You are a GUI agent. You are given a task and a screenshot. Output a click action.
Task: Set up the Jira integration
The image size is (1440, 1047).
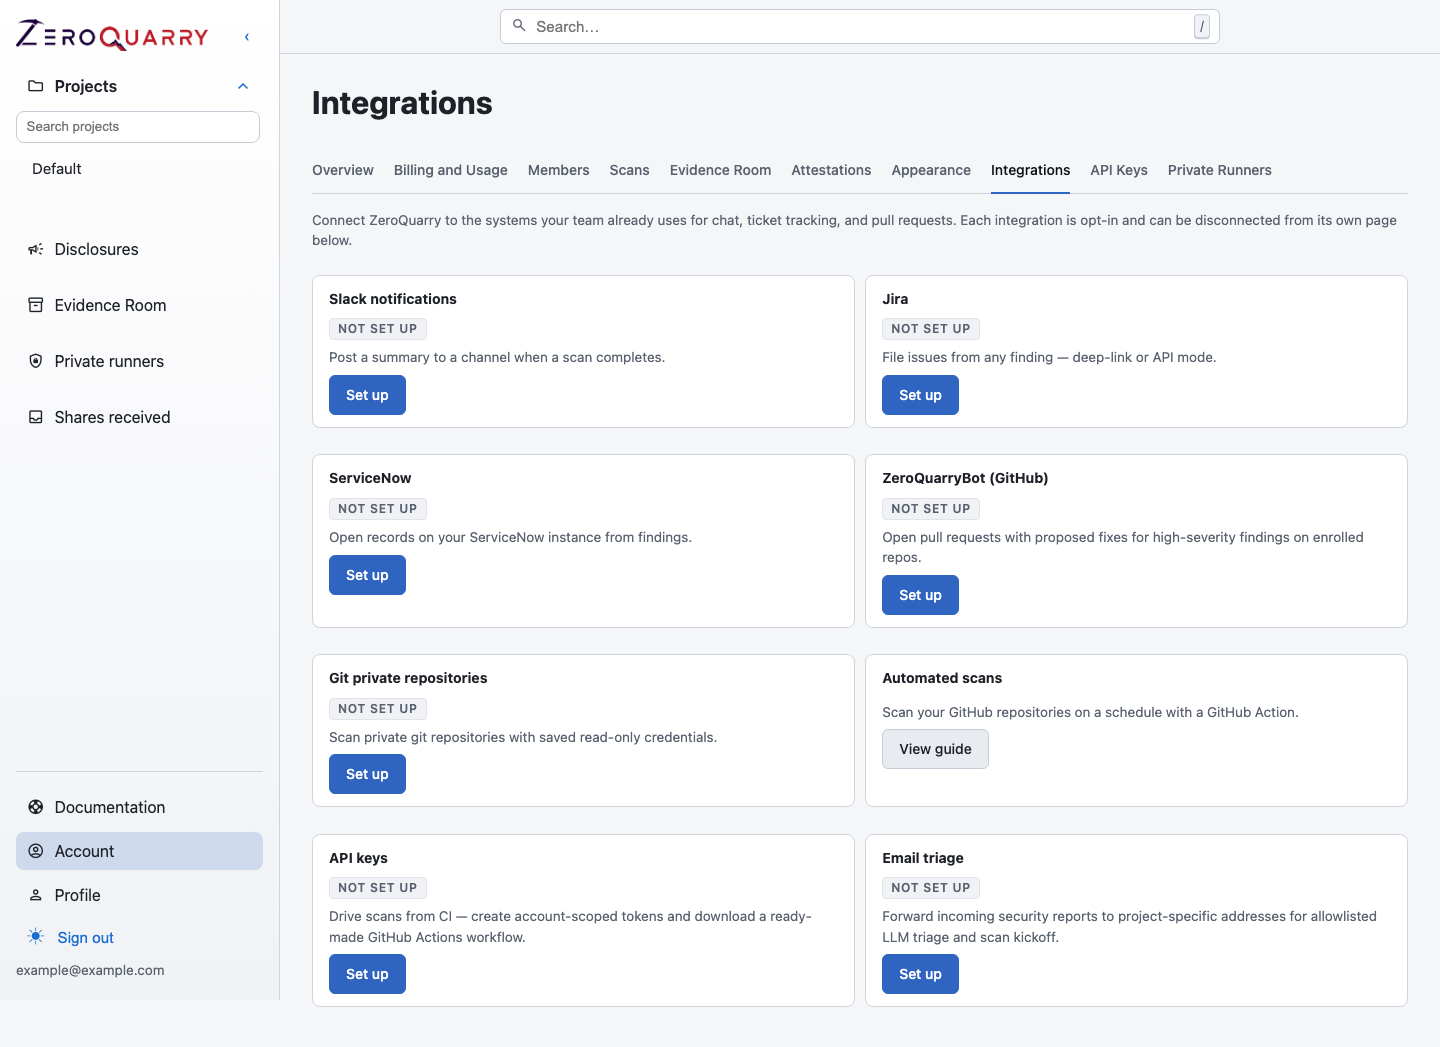click(920, 395)
